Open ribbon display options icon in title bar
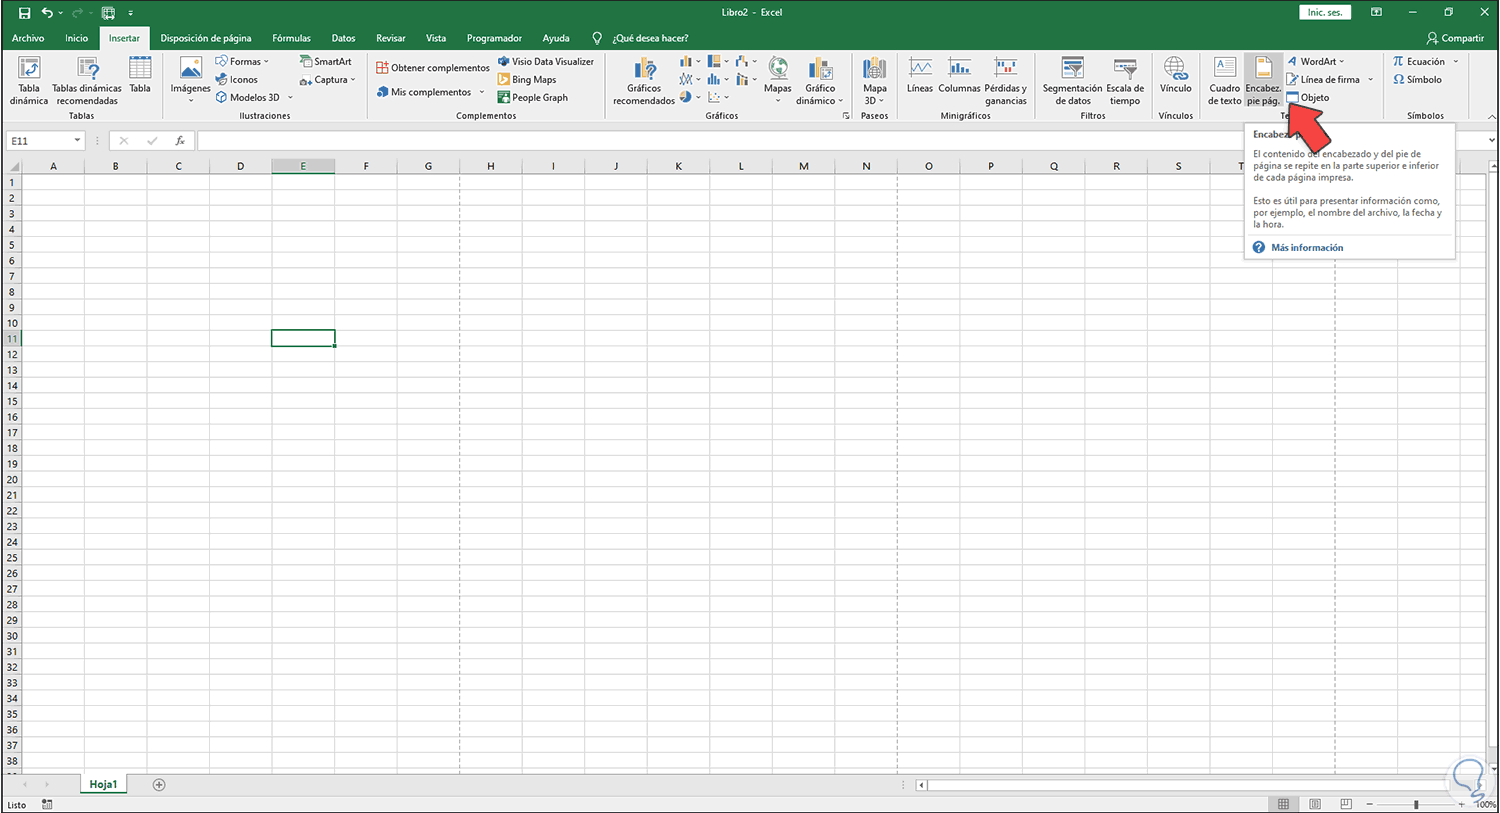The width and height of the screenshot is (1500, 813). tap(1376, 13)
